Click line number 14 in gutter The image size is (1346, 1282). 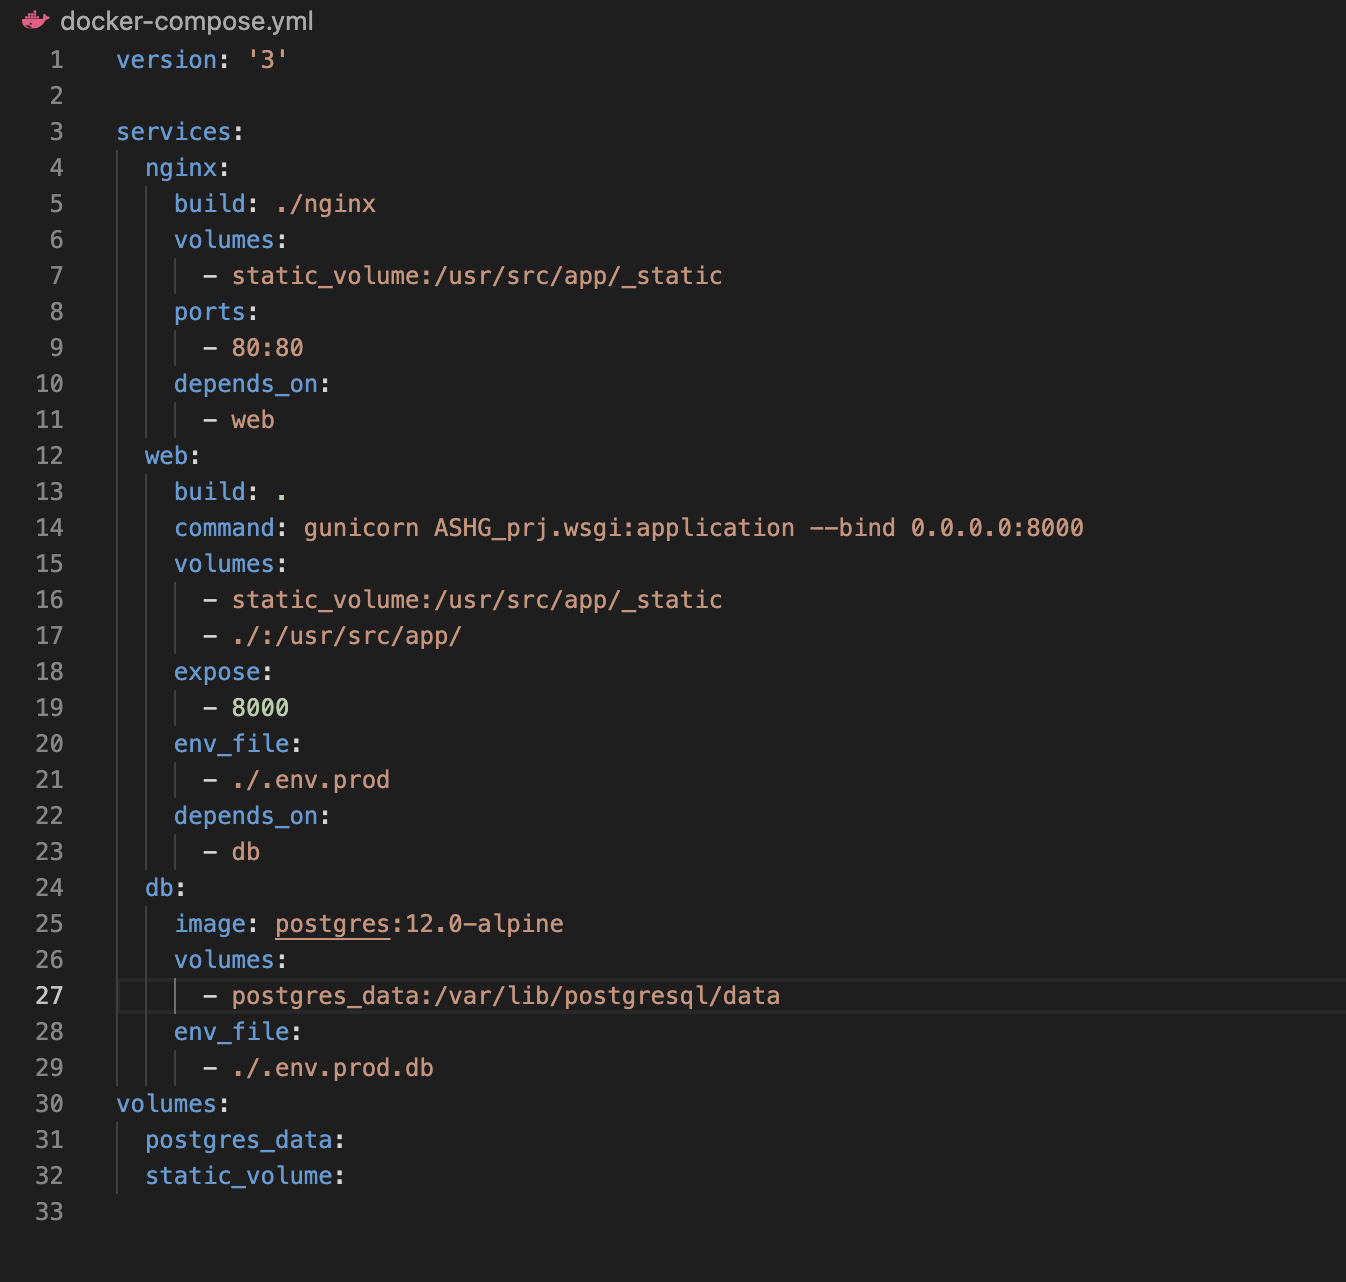(49, 528)
